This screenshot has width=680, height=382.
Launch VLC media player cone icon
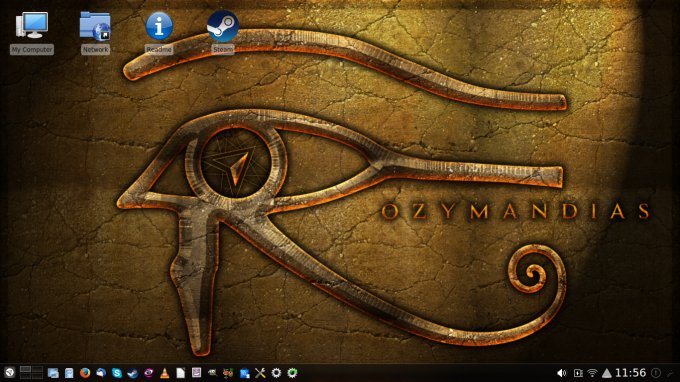pyautogui.click(x=165, y=373)
